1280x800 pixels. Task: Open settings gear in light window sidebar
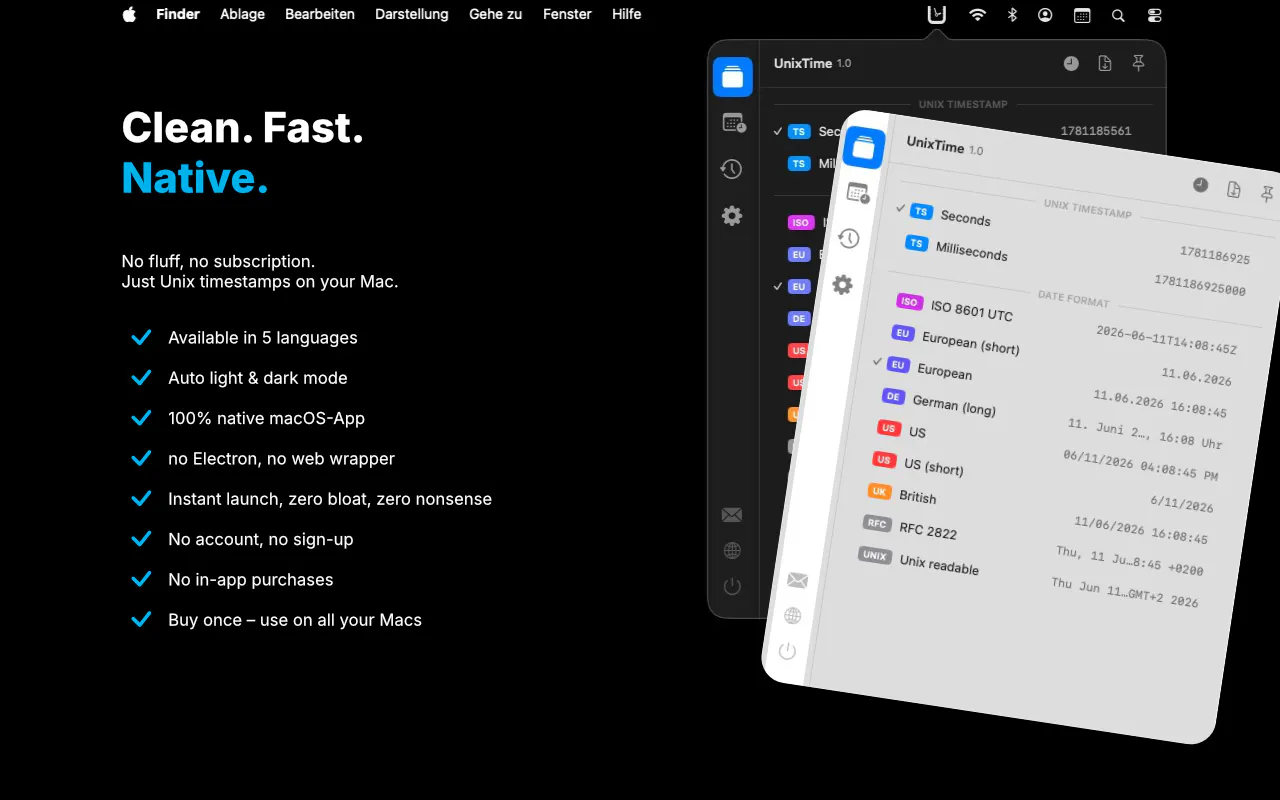click(843, 285)
